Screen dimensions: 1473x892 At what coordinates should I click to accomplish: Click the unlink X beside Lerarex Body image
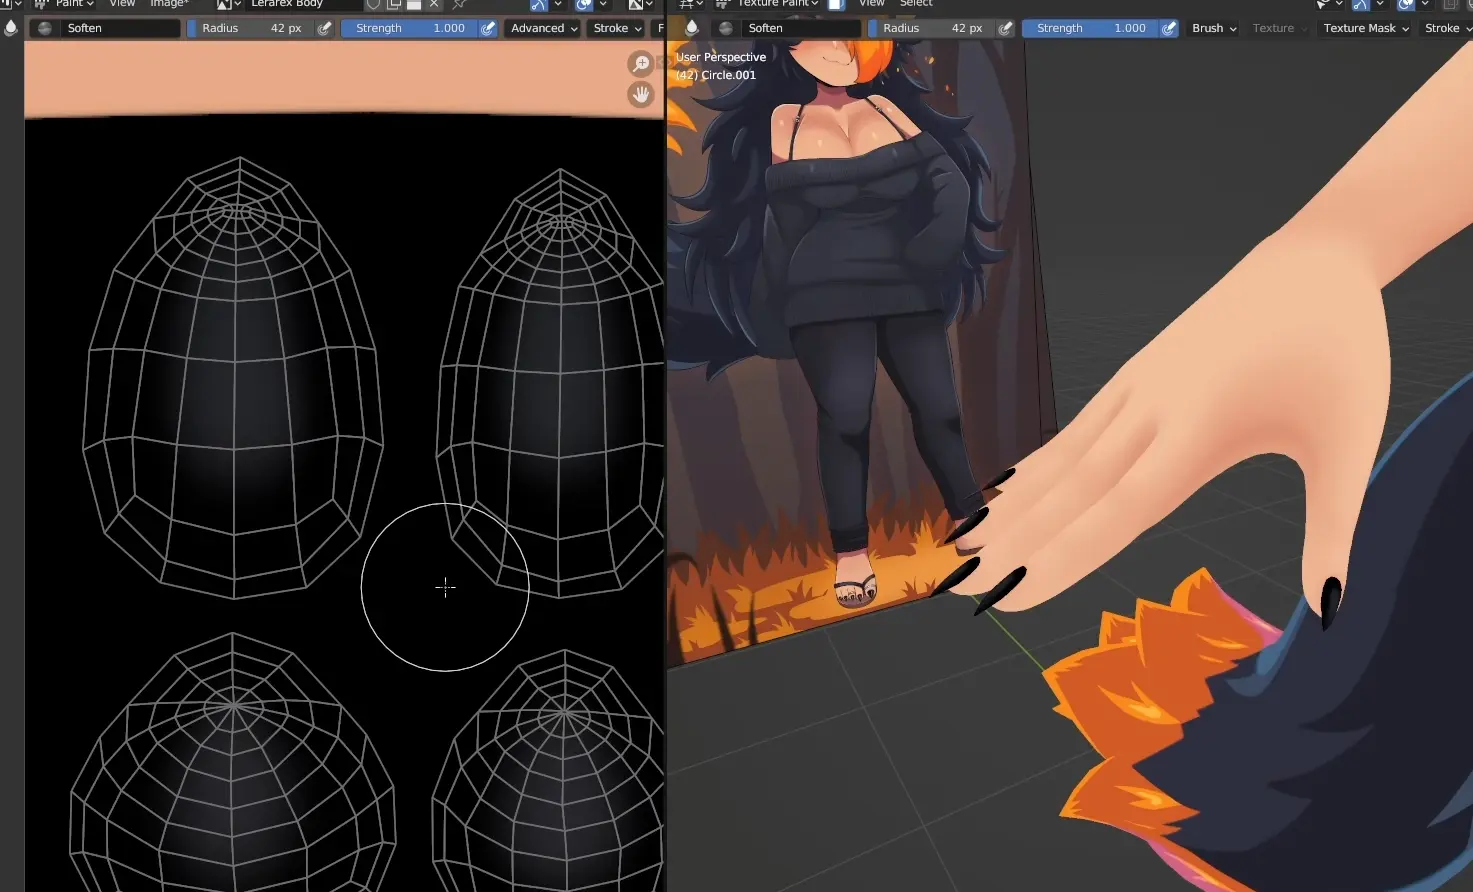(434, 4)
